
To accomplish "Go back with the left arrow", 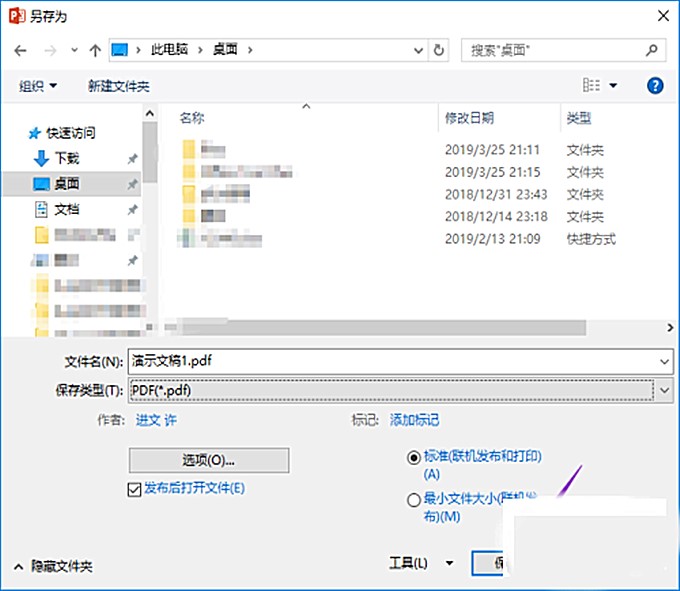I will click(x=20, y=51).
